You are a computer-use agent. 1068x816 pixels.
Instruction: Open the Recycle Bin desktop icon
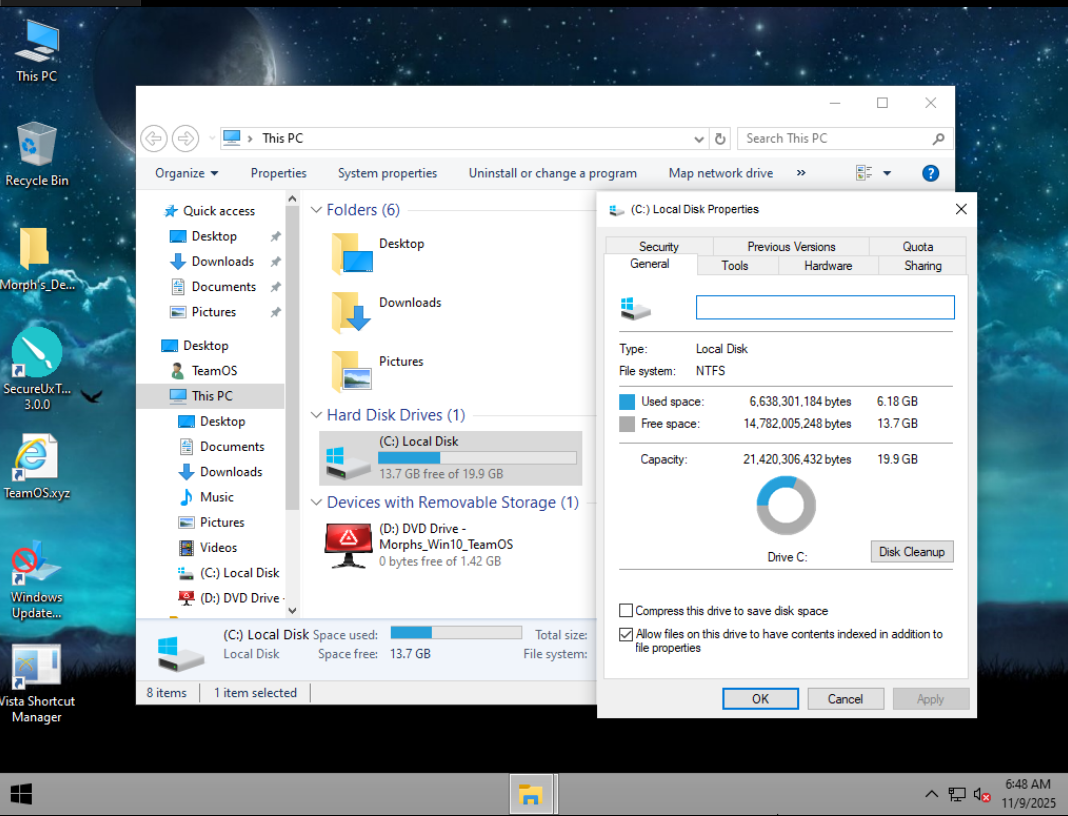pos(37,146)
